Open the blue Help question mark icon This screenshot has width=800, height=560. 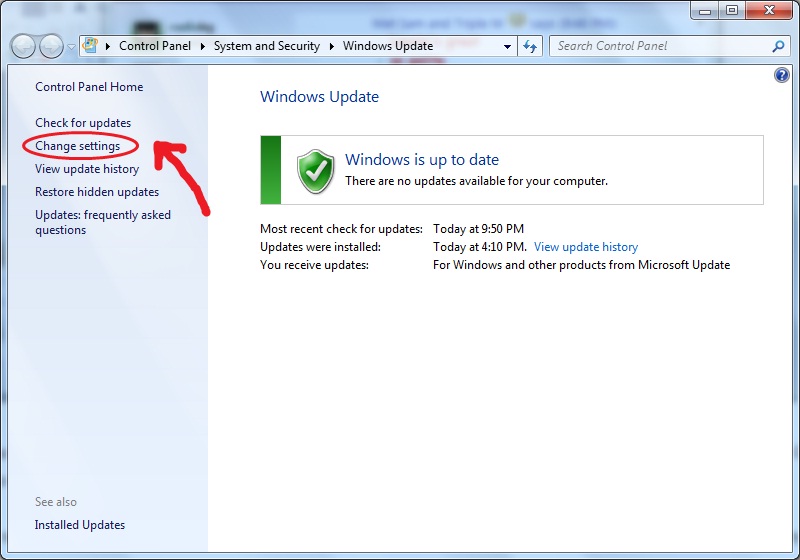[781, 75]
